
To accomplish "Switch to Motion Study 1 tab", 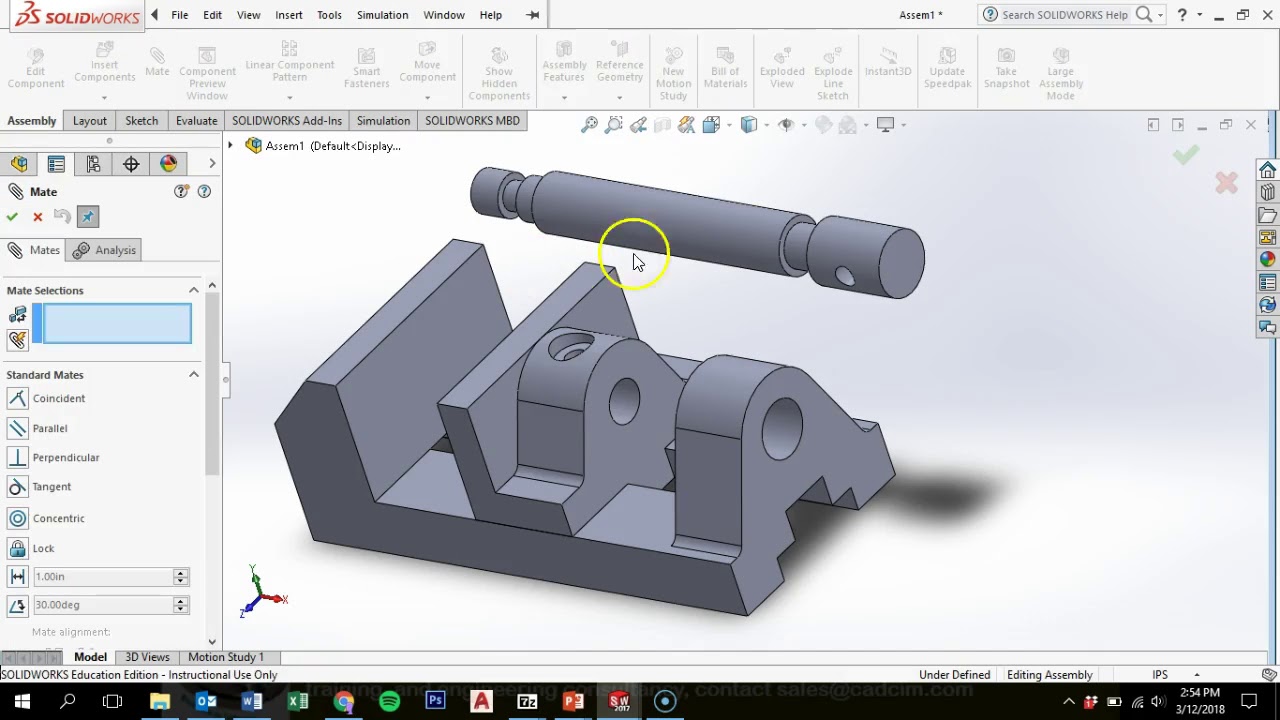I will coord(226,657).
